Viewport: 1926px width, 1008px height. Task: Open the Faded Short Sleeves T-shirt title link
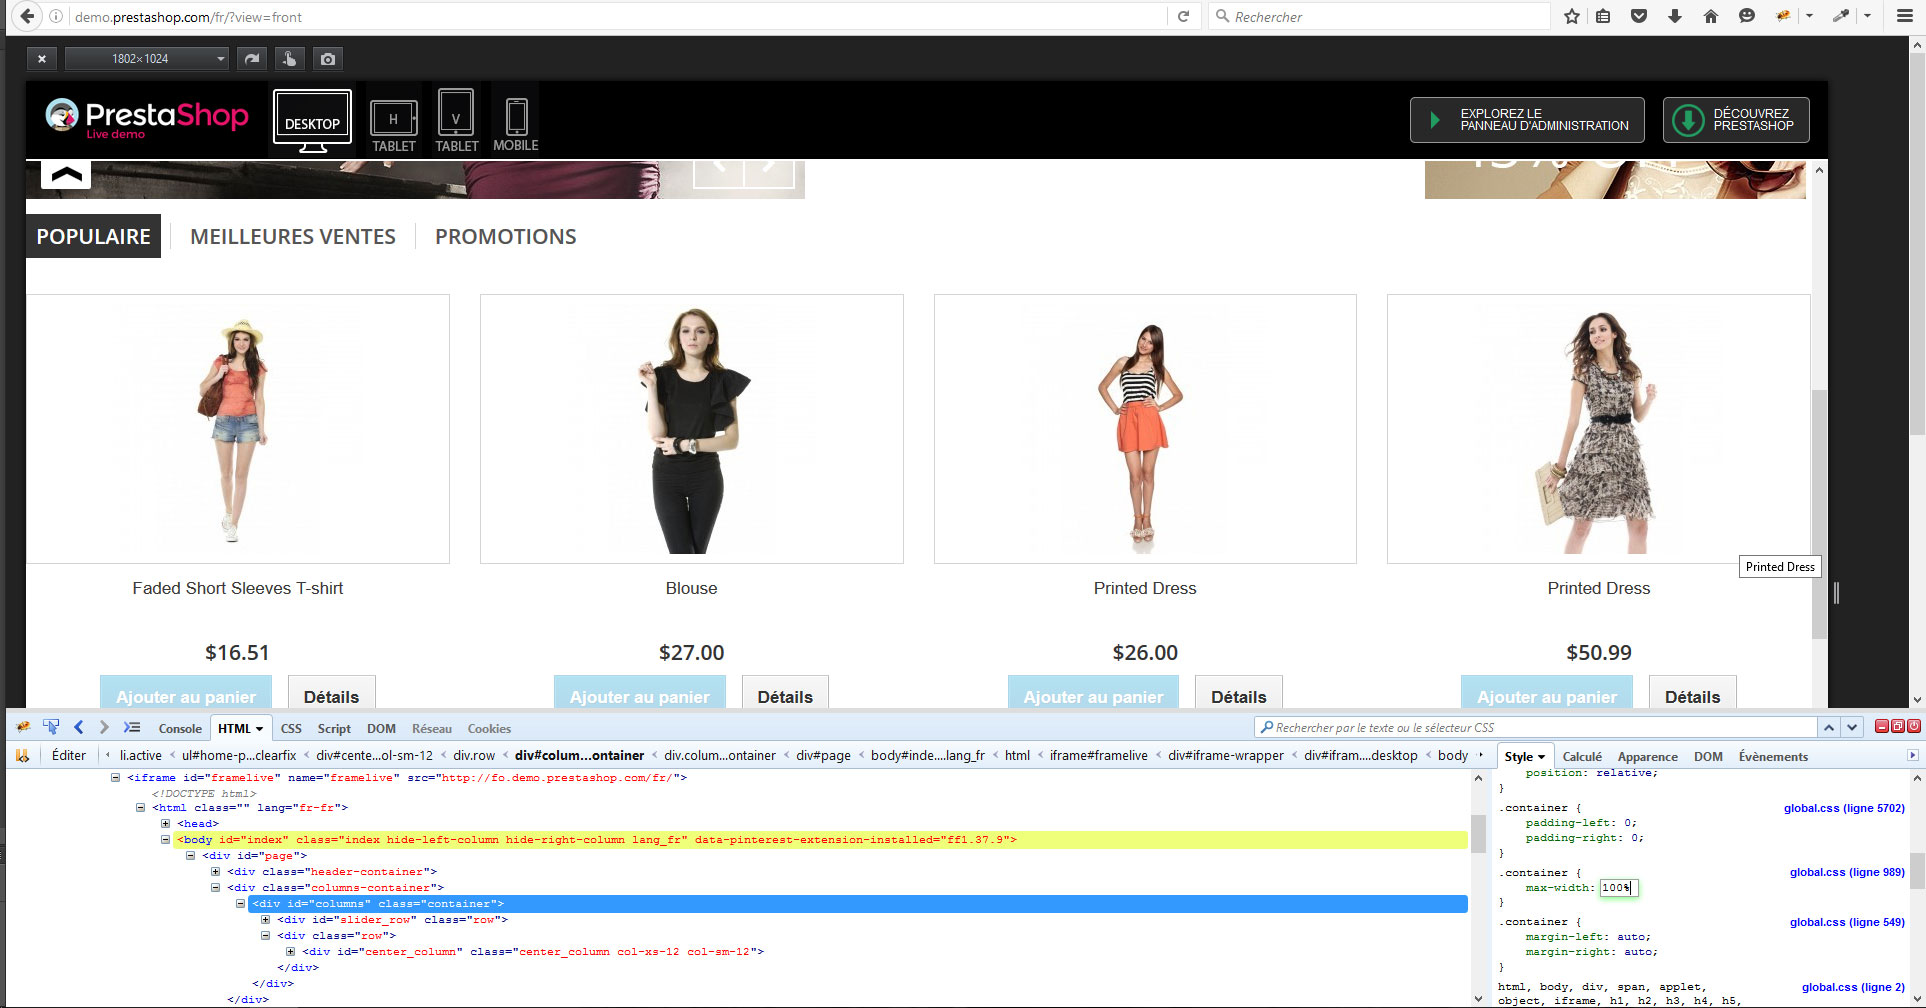(x=238, y=588)
